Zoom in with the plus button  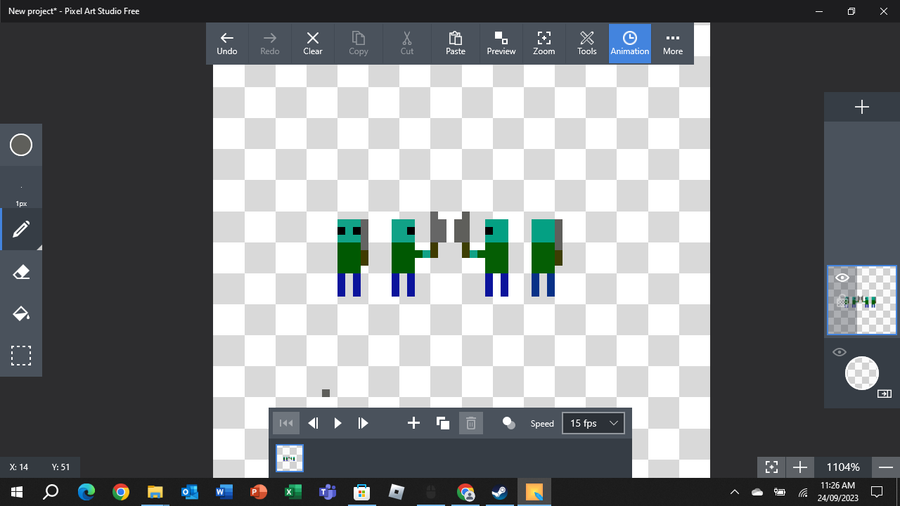click(x=800, y=467)
